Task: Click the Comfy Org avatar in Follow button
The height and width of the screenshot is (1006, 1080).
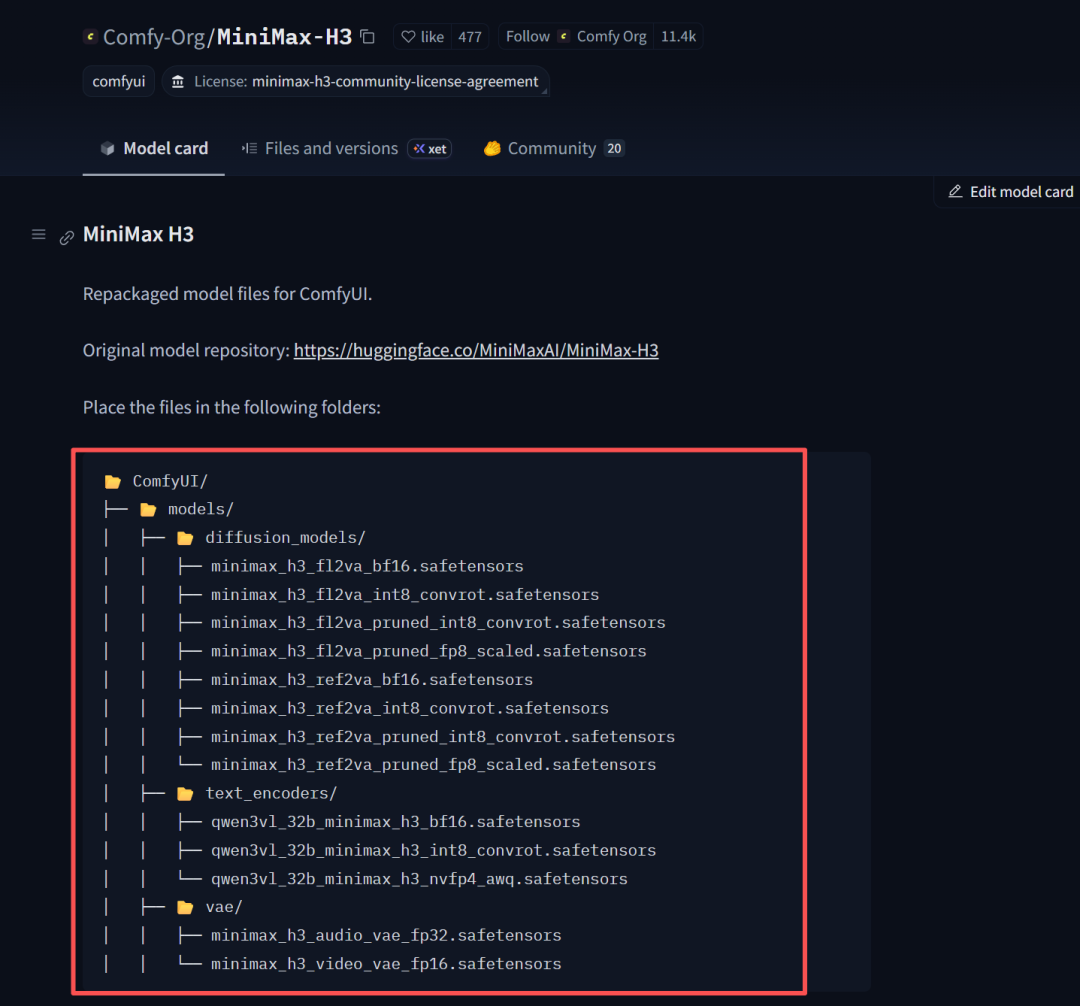Action: (x=564, y=36)
